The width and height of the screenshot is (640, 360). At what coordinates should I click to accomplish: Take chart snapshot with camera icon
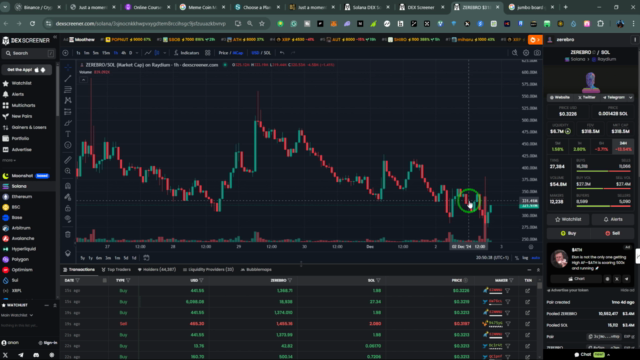click(x=537, y=53)
